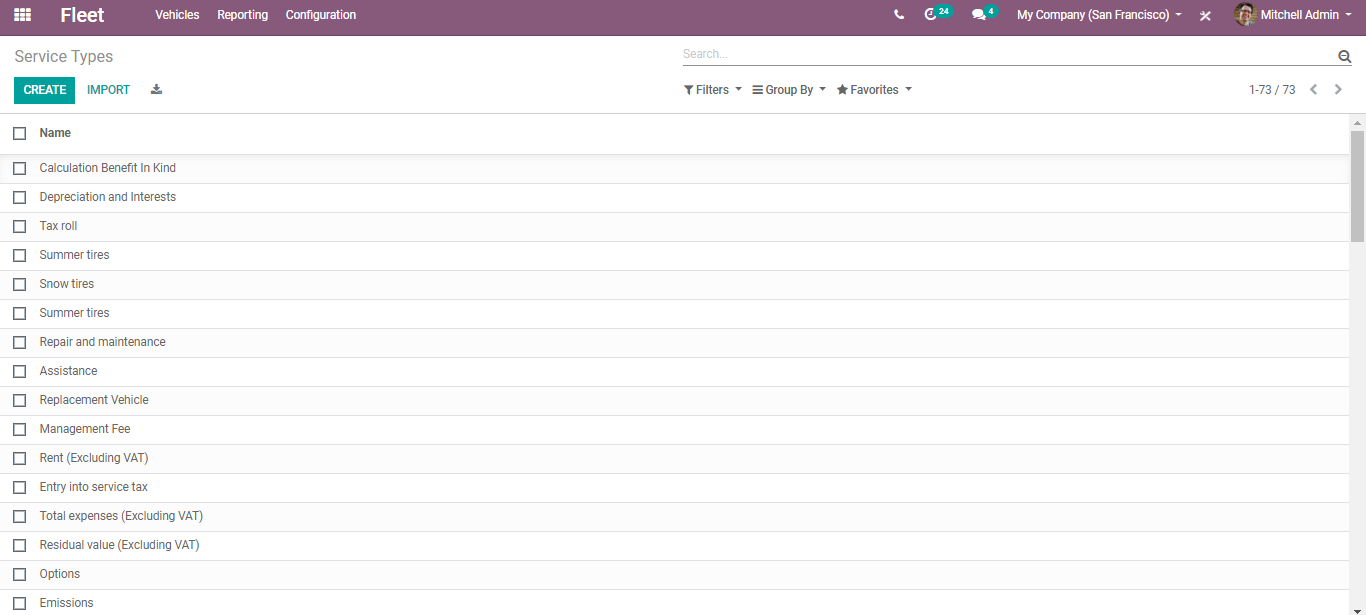The width and height of the screenshot is (1366, 615).
Task: Click the search magnifier icon
Action: point(1344,57)
